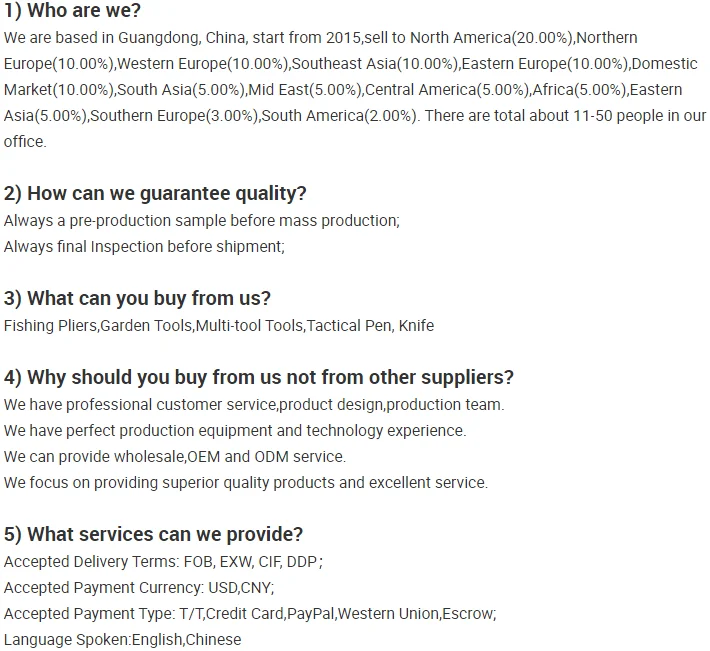Click the "Accepted Payment Currency" line
The image size is (710, 651).
pyautogui.click(x=139, y=588)
